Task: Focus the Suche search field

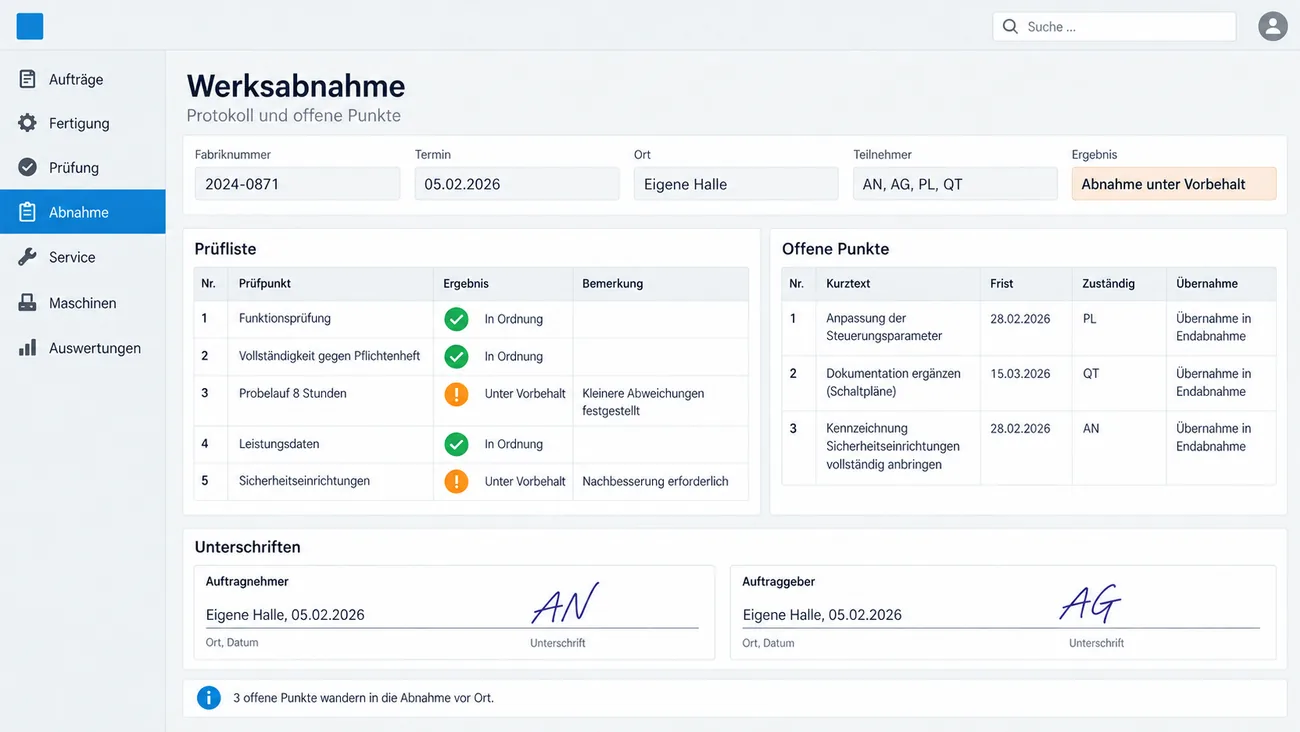Action: click(x=1114, y=26)
